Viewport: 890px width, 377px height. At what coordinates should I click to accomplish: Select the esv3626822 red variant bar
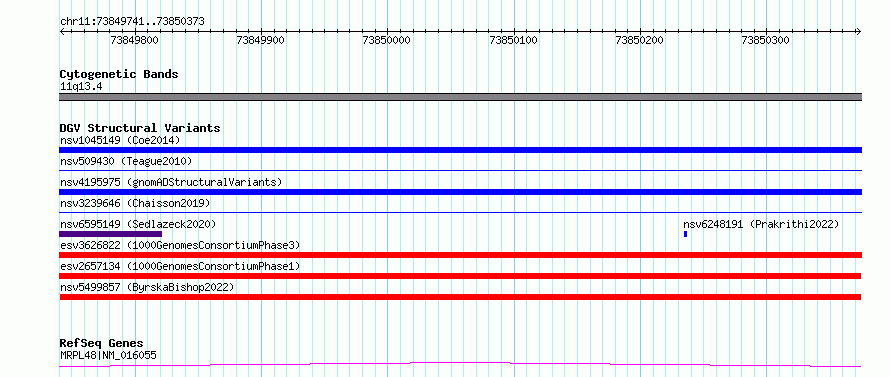coord(460,255)
